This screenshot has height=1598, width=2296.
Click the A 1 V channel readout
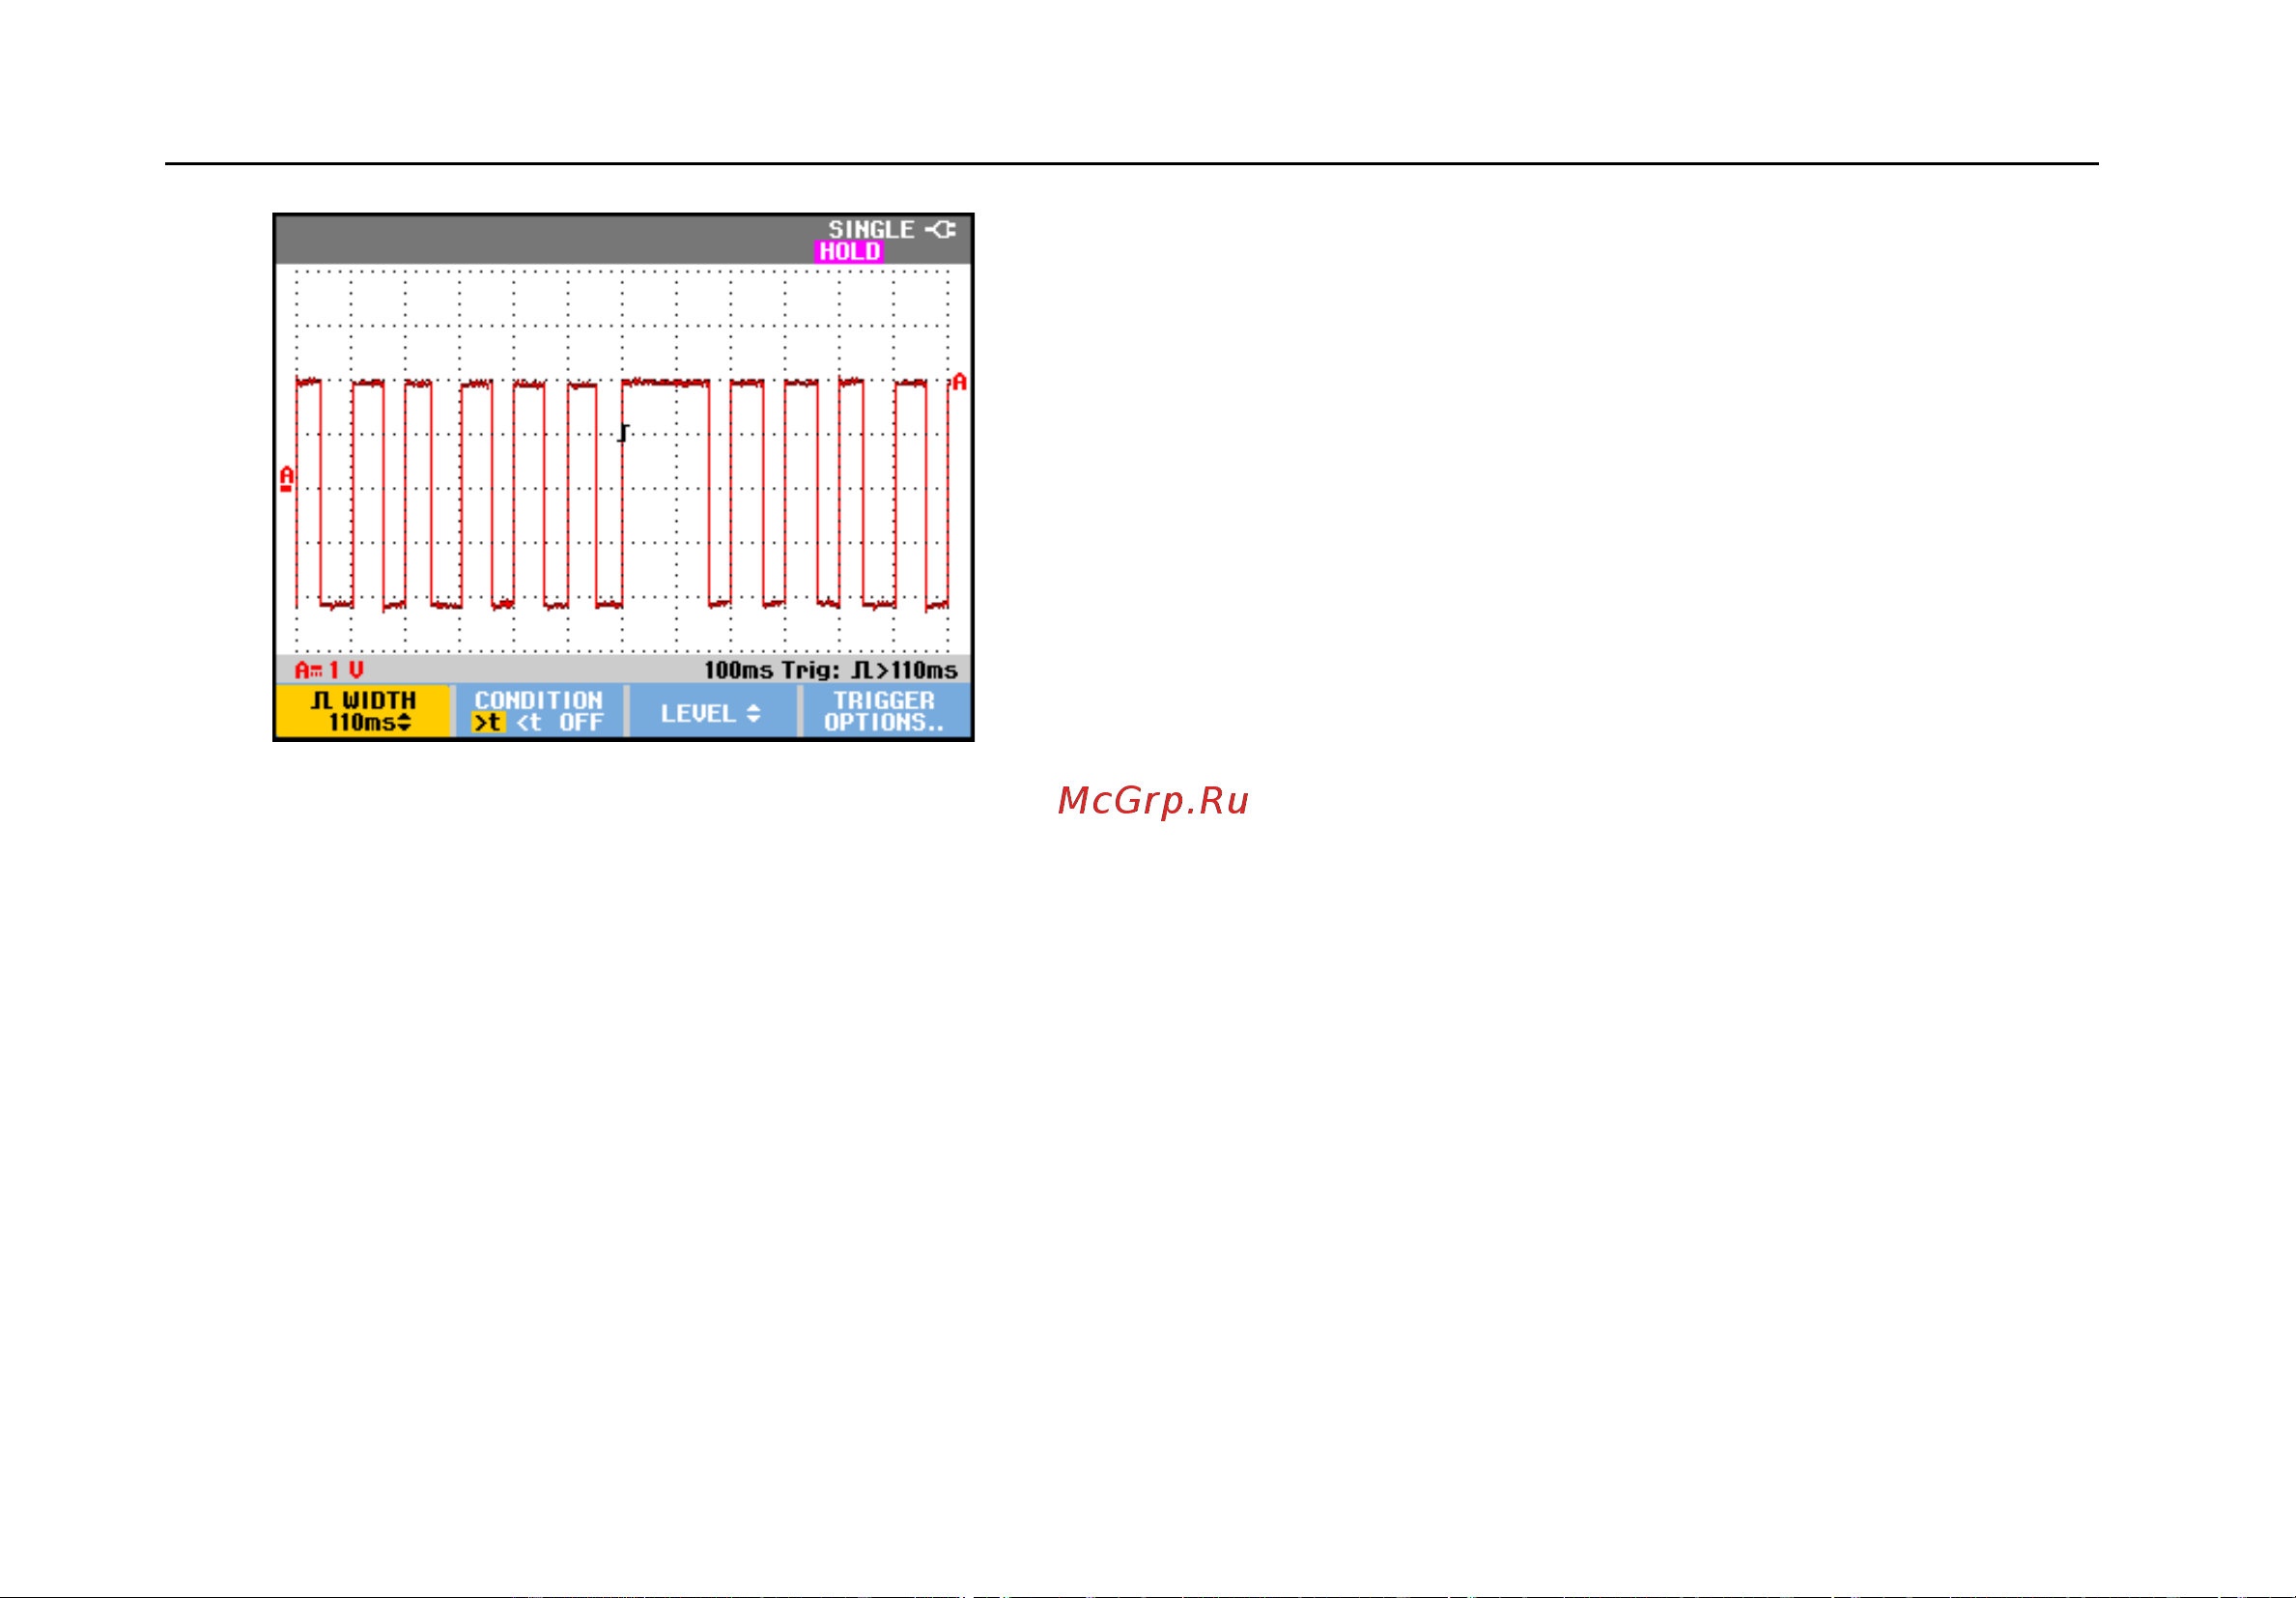[329, 670]
